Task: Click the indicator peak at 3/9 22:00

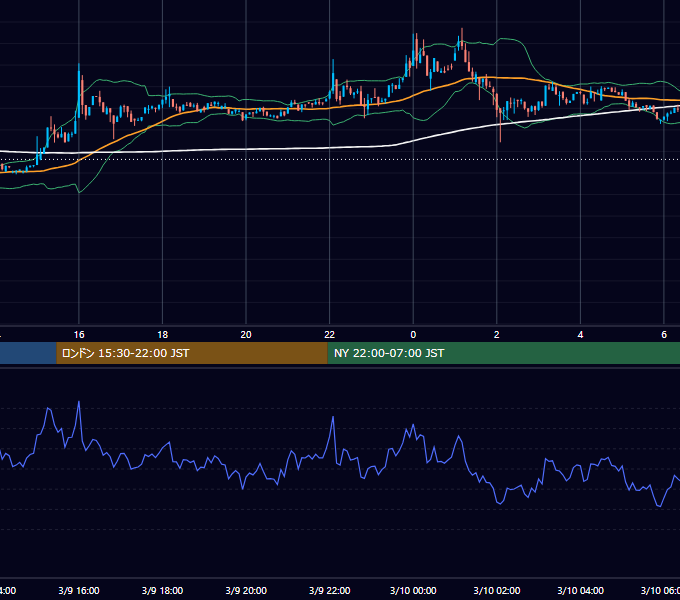Action: (333, 417)
